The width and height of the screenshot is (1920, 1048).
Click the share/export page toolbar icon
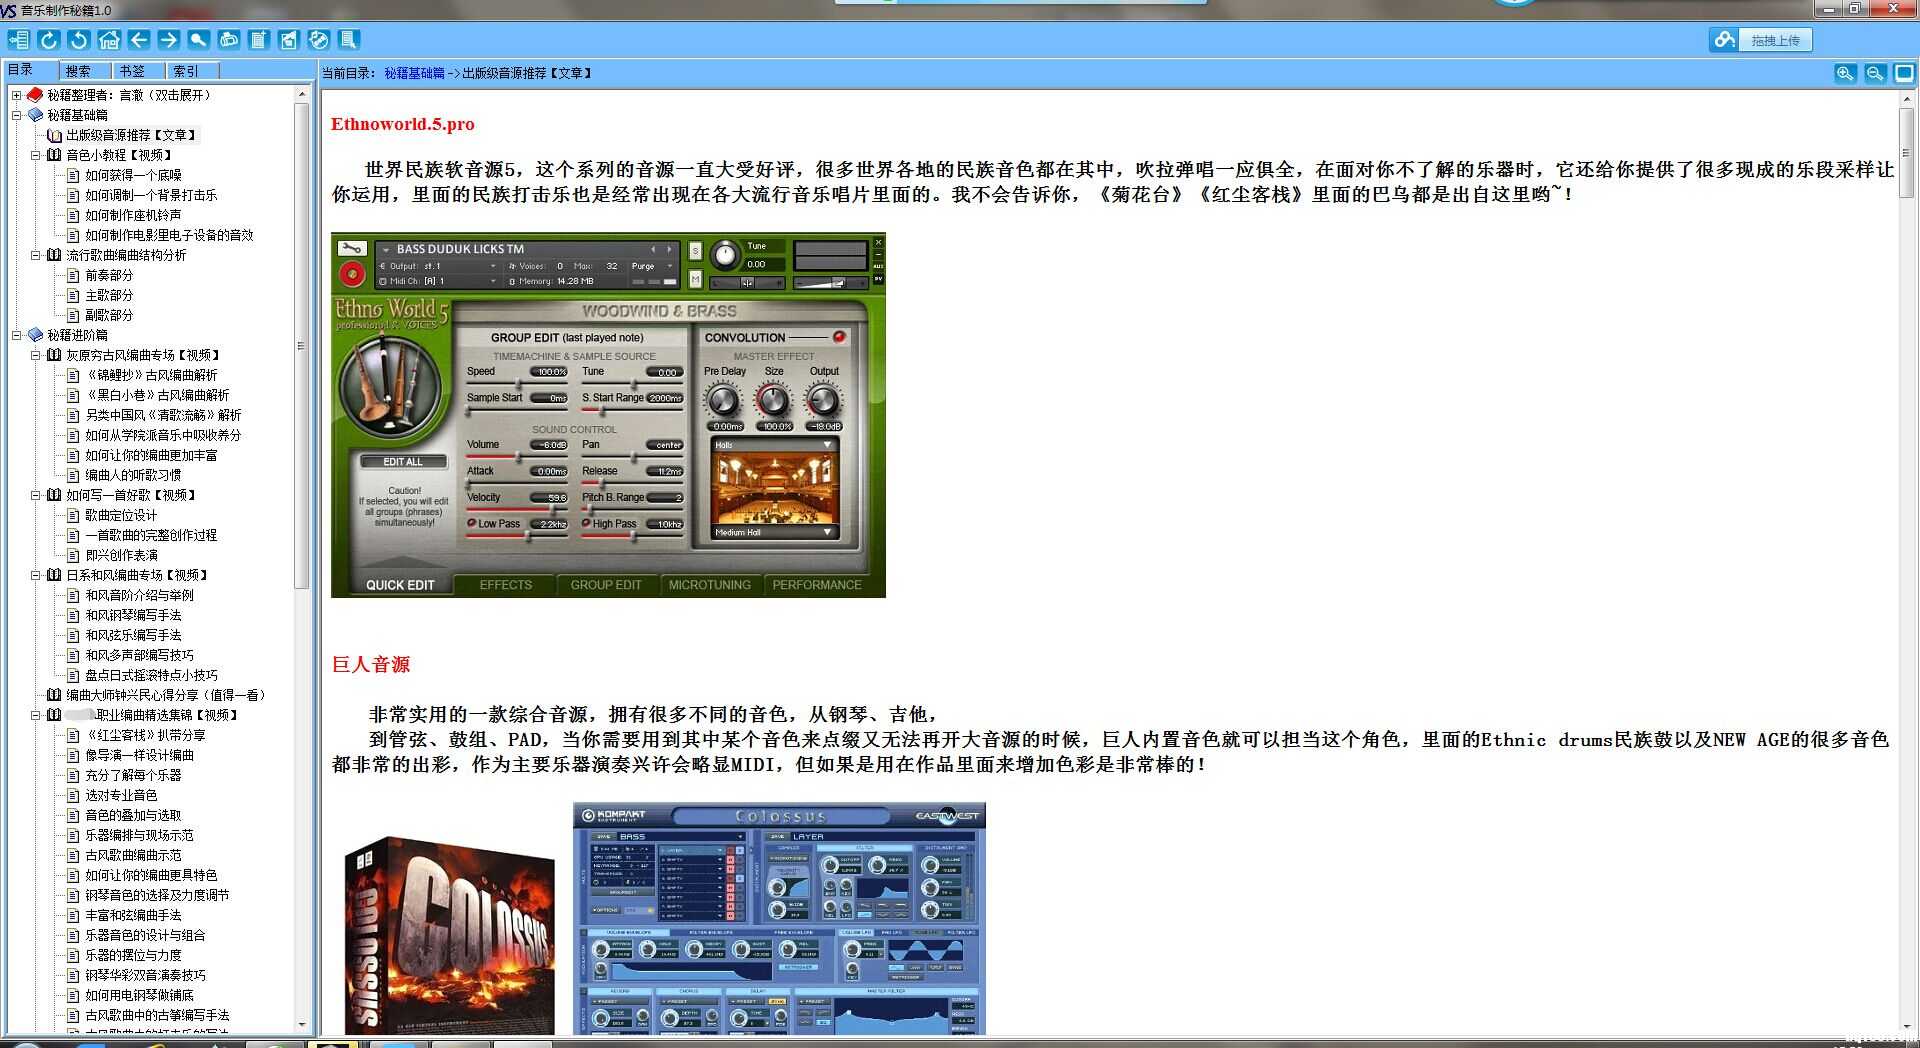tap(289, 40)
